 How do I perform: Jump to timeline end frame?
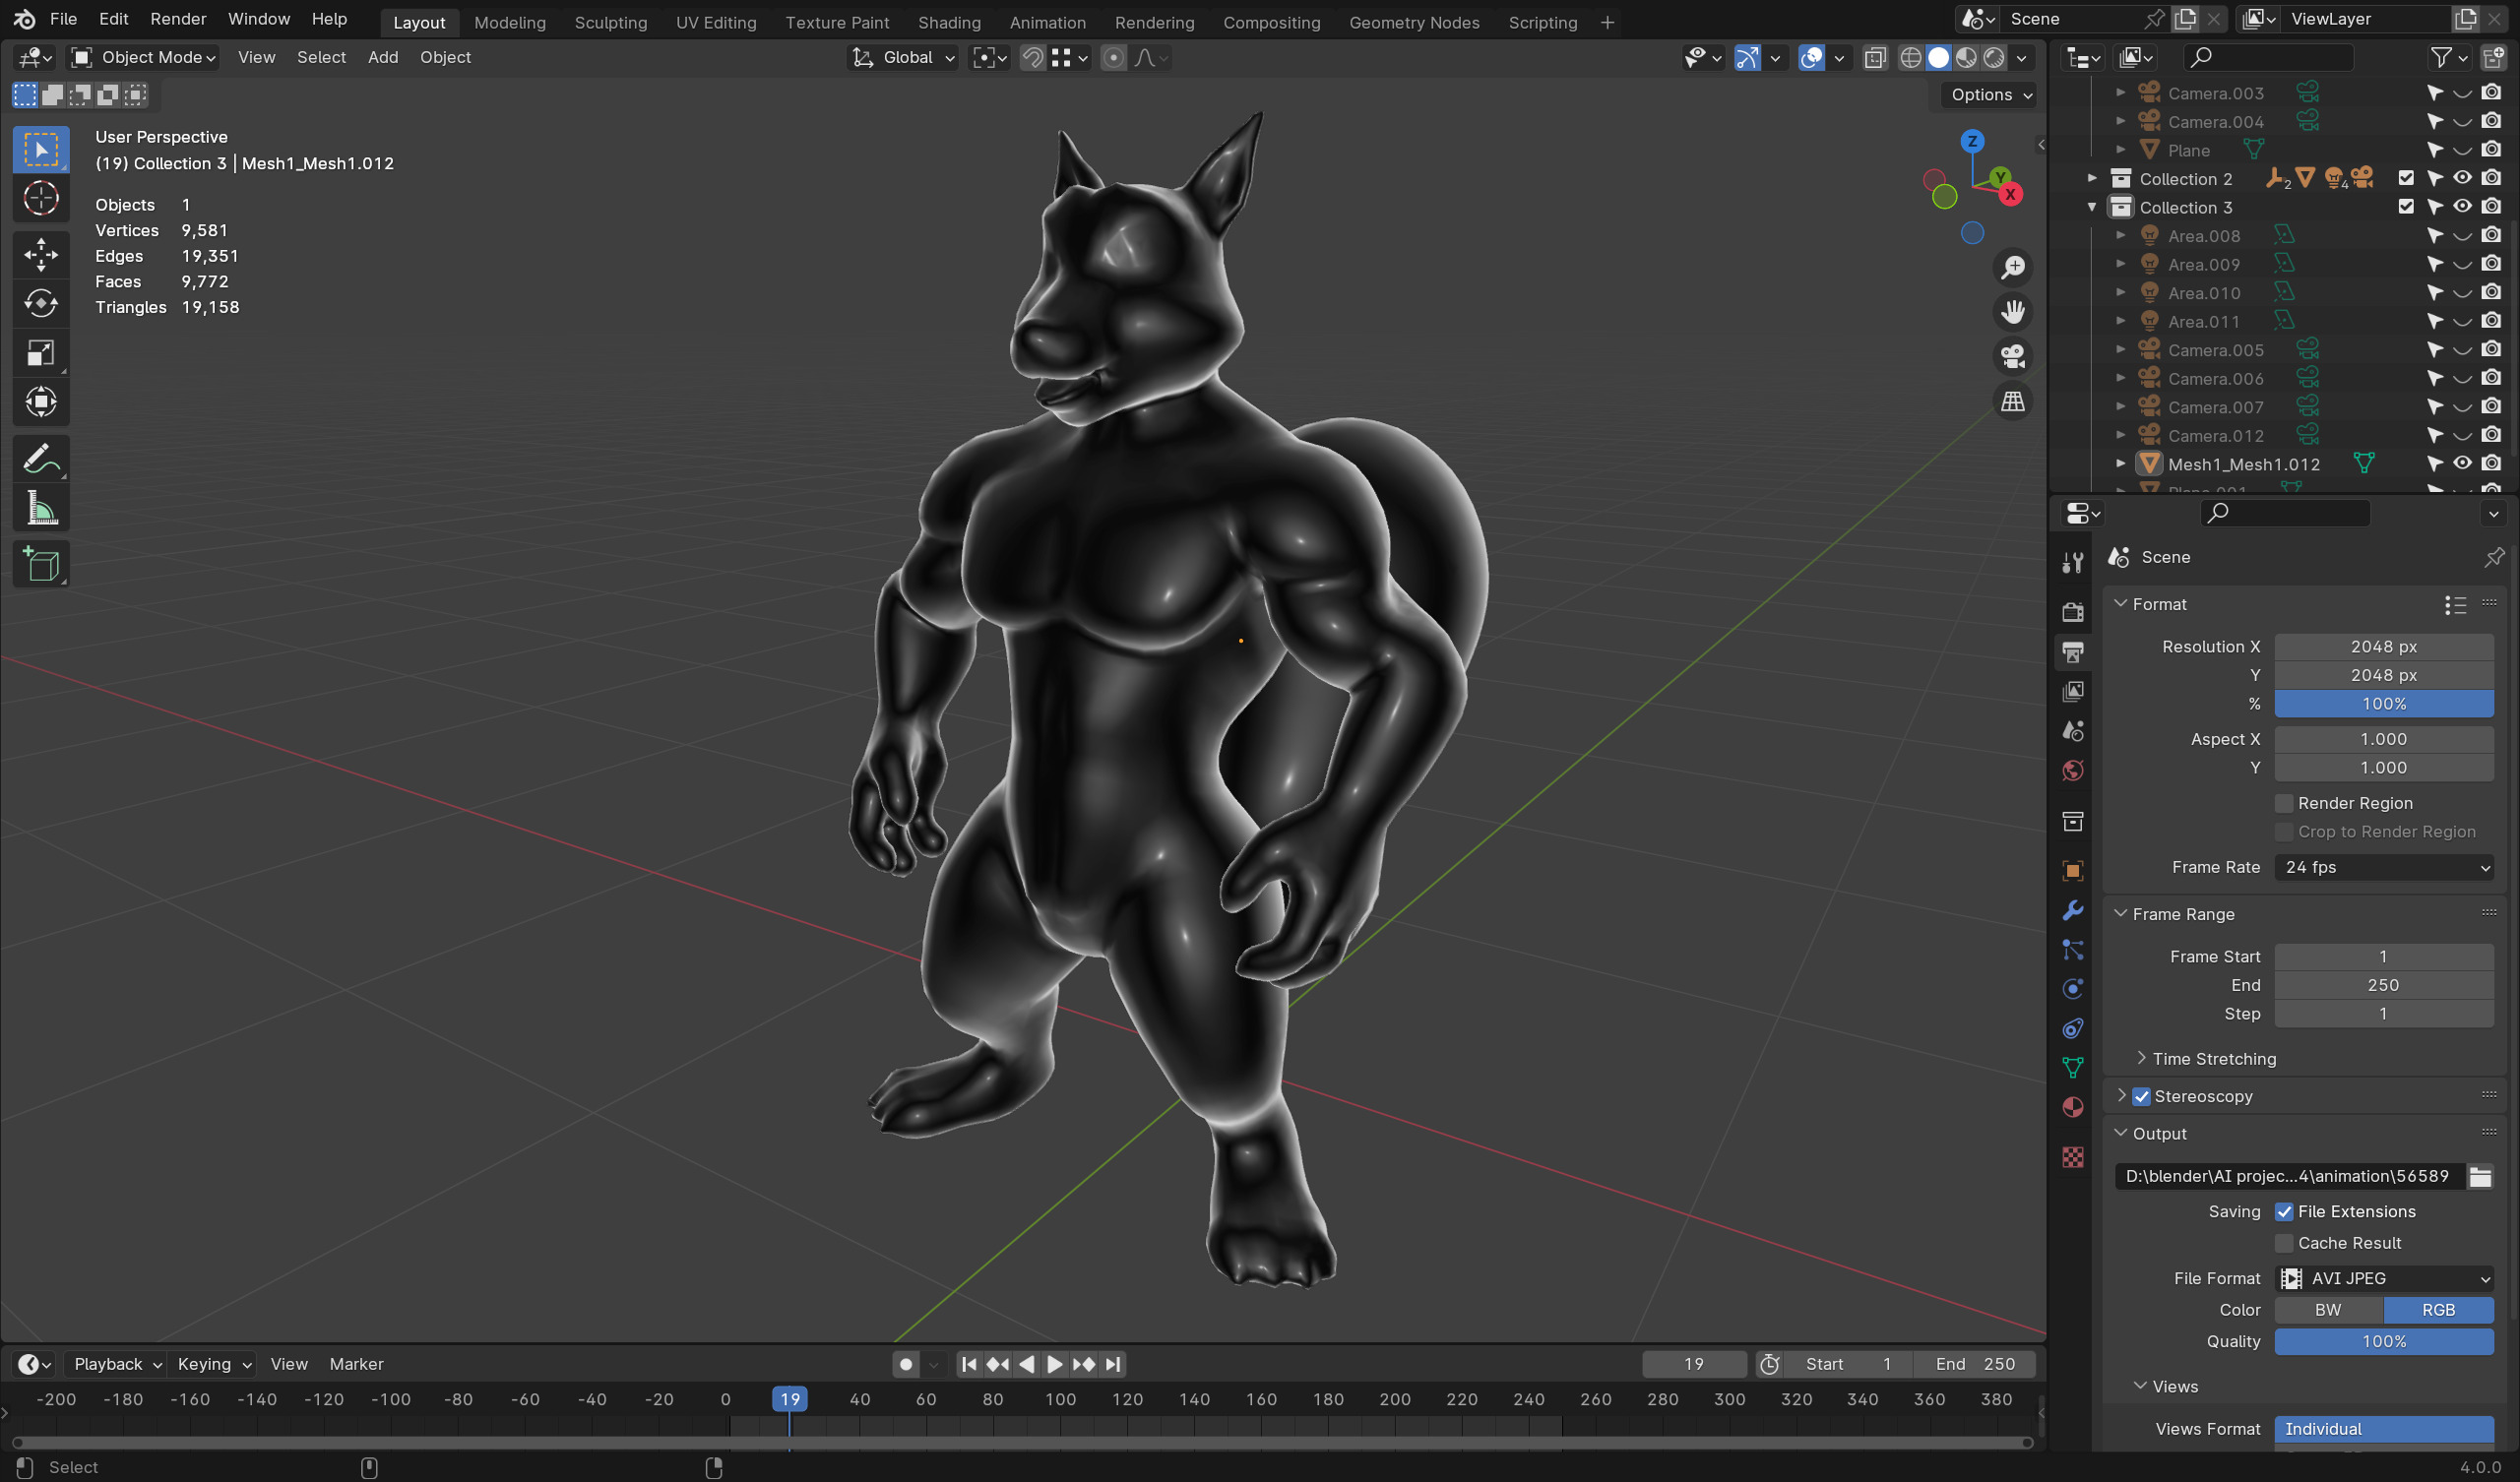coord(1113,1364)
